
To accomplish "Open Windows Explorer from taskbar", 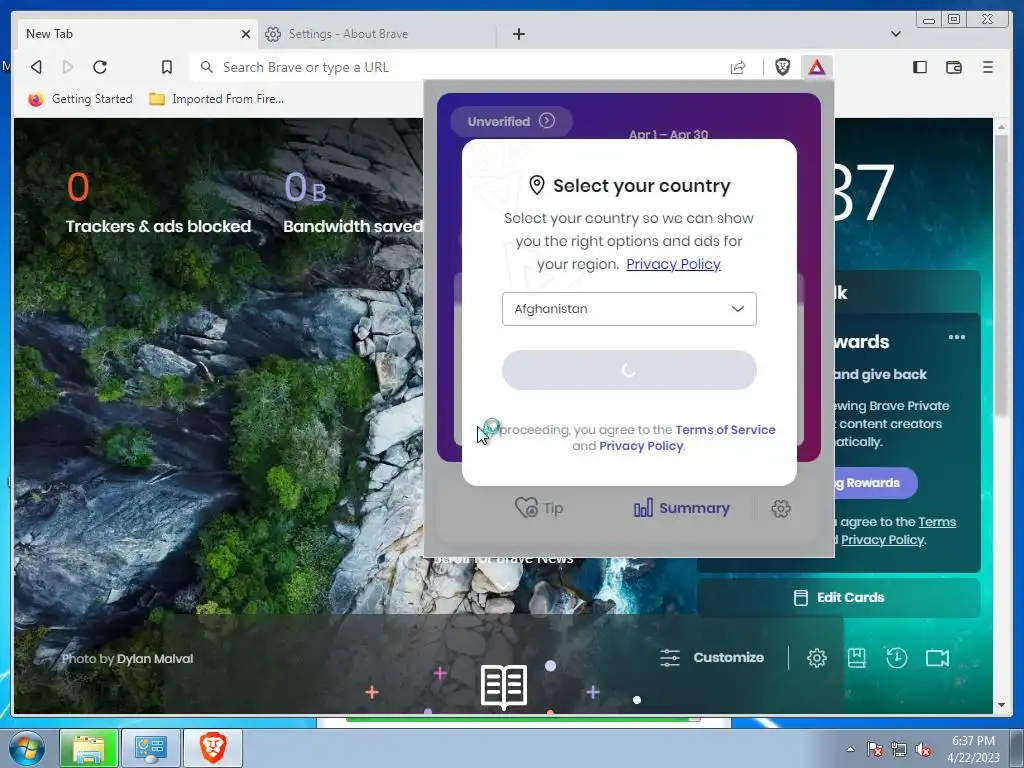I will tap(89, 748).
